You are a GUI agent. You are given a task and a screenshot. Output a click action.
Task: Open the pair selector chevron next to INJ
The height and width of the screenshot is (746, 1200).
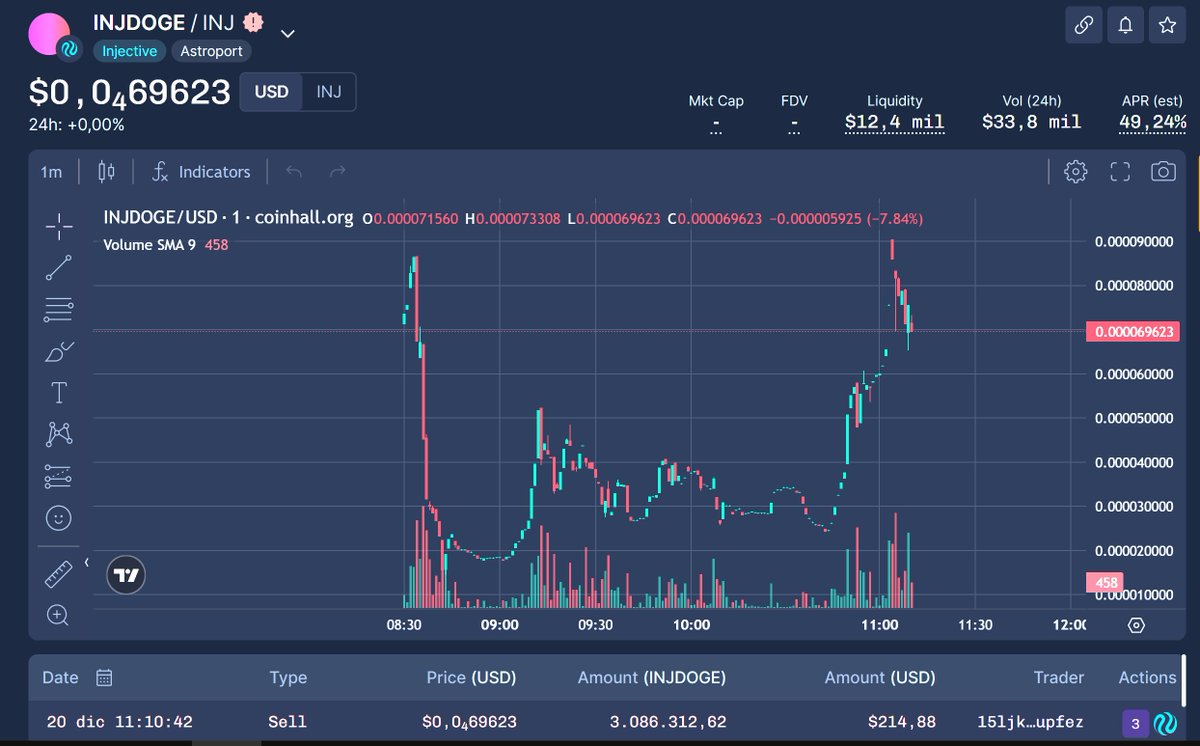(x=287, y=34)
